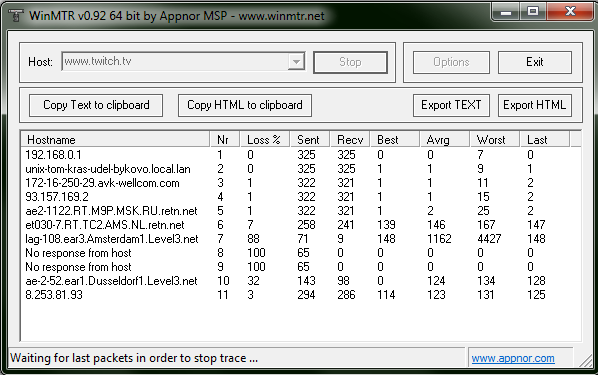Click the Recv value 286
This screenshot has width=598, height=375.
coord(346,295)
